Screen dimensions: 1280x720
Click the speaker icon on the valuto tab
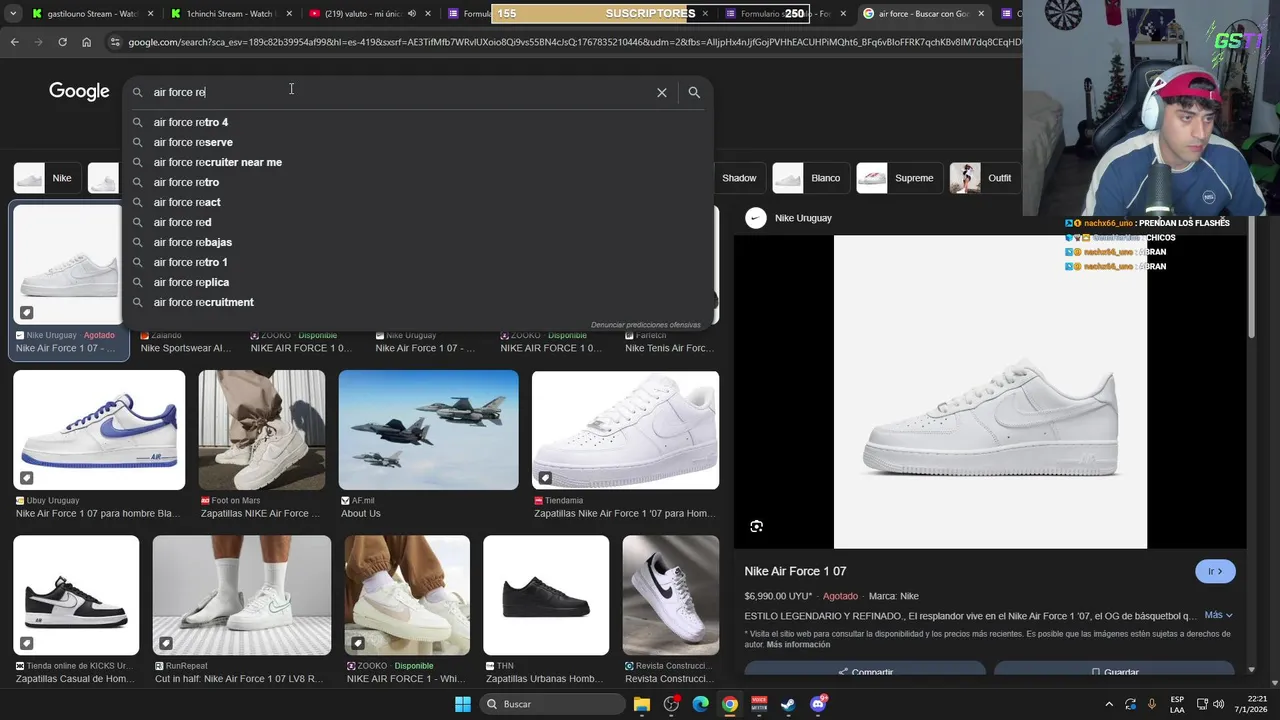pyautogui.click(x=412, y=14)
